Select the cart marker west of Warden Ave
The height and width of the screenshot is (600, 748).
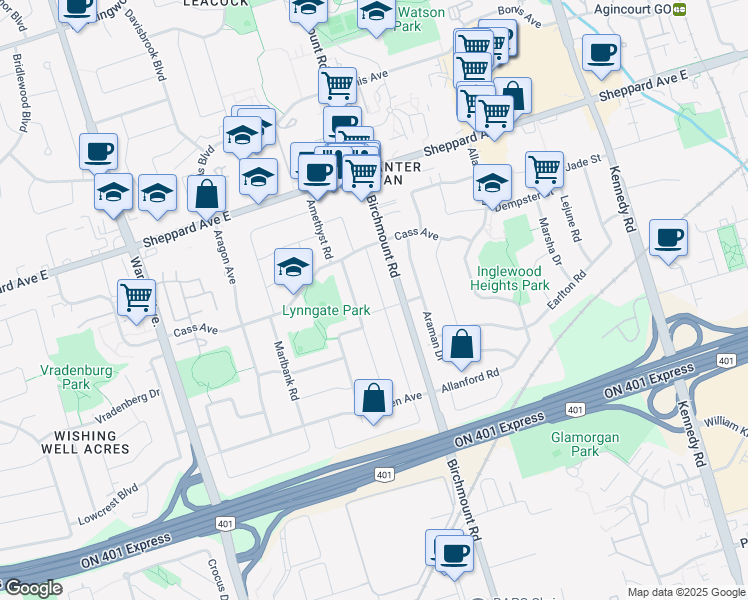point(136,300)
